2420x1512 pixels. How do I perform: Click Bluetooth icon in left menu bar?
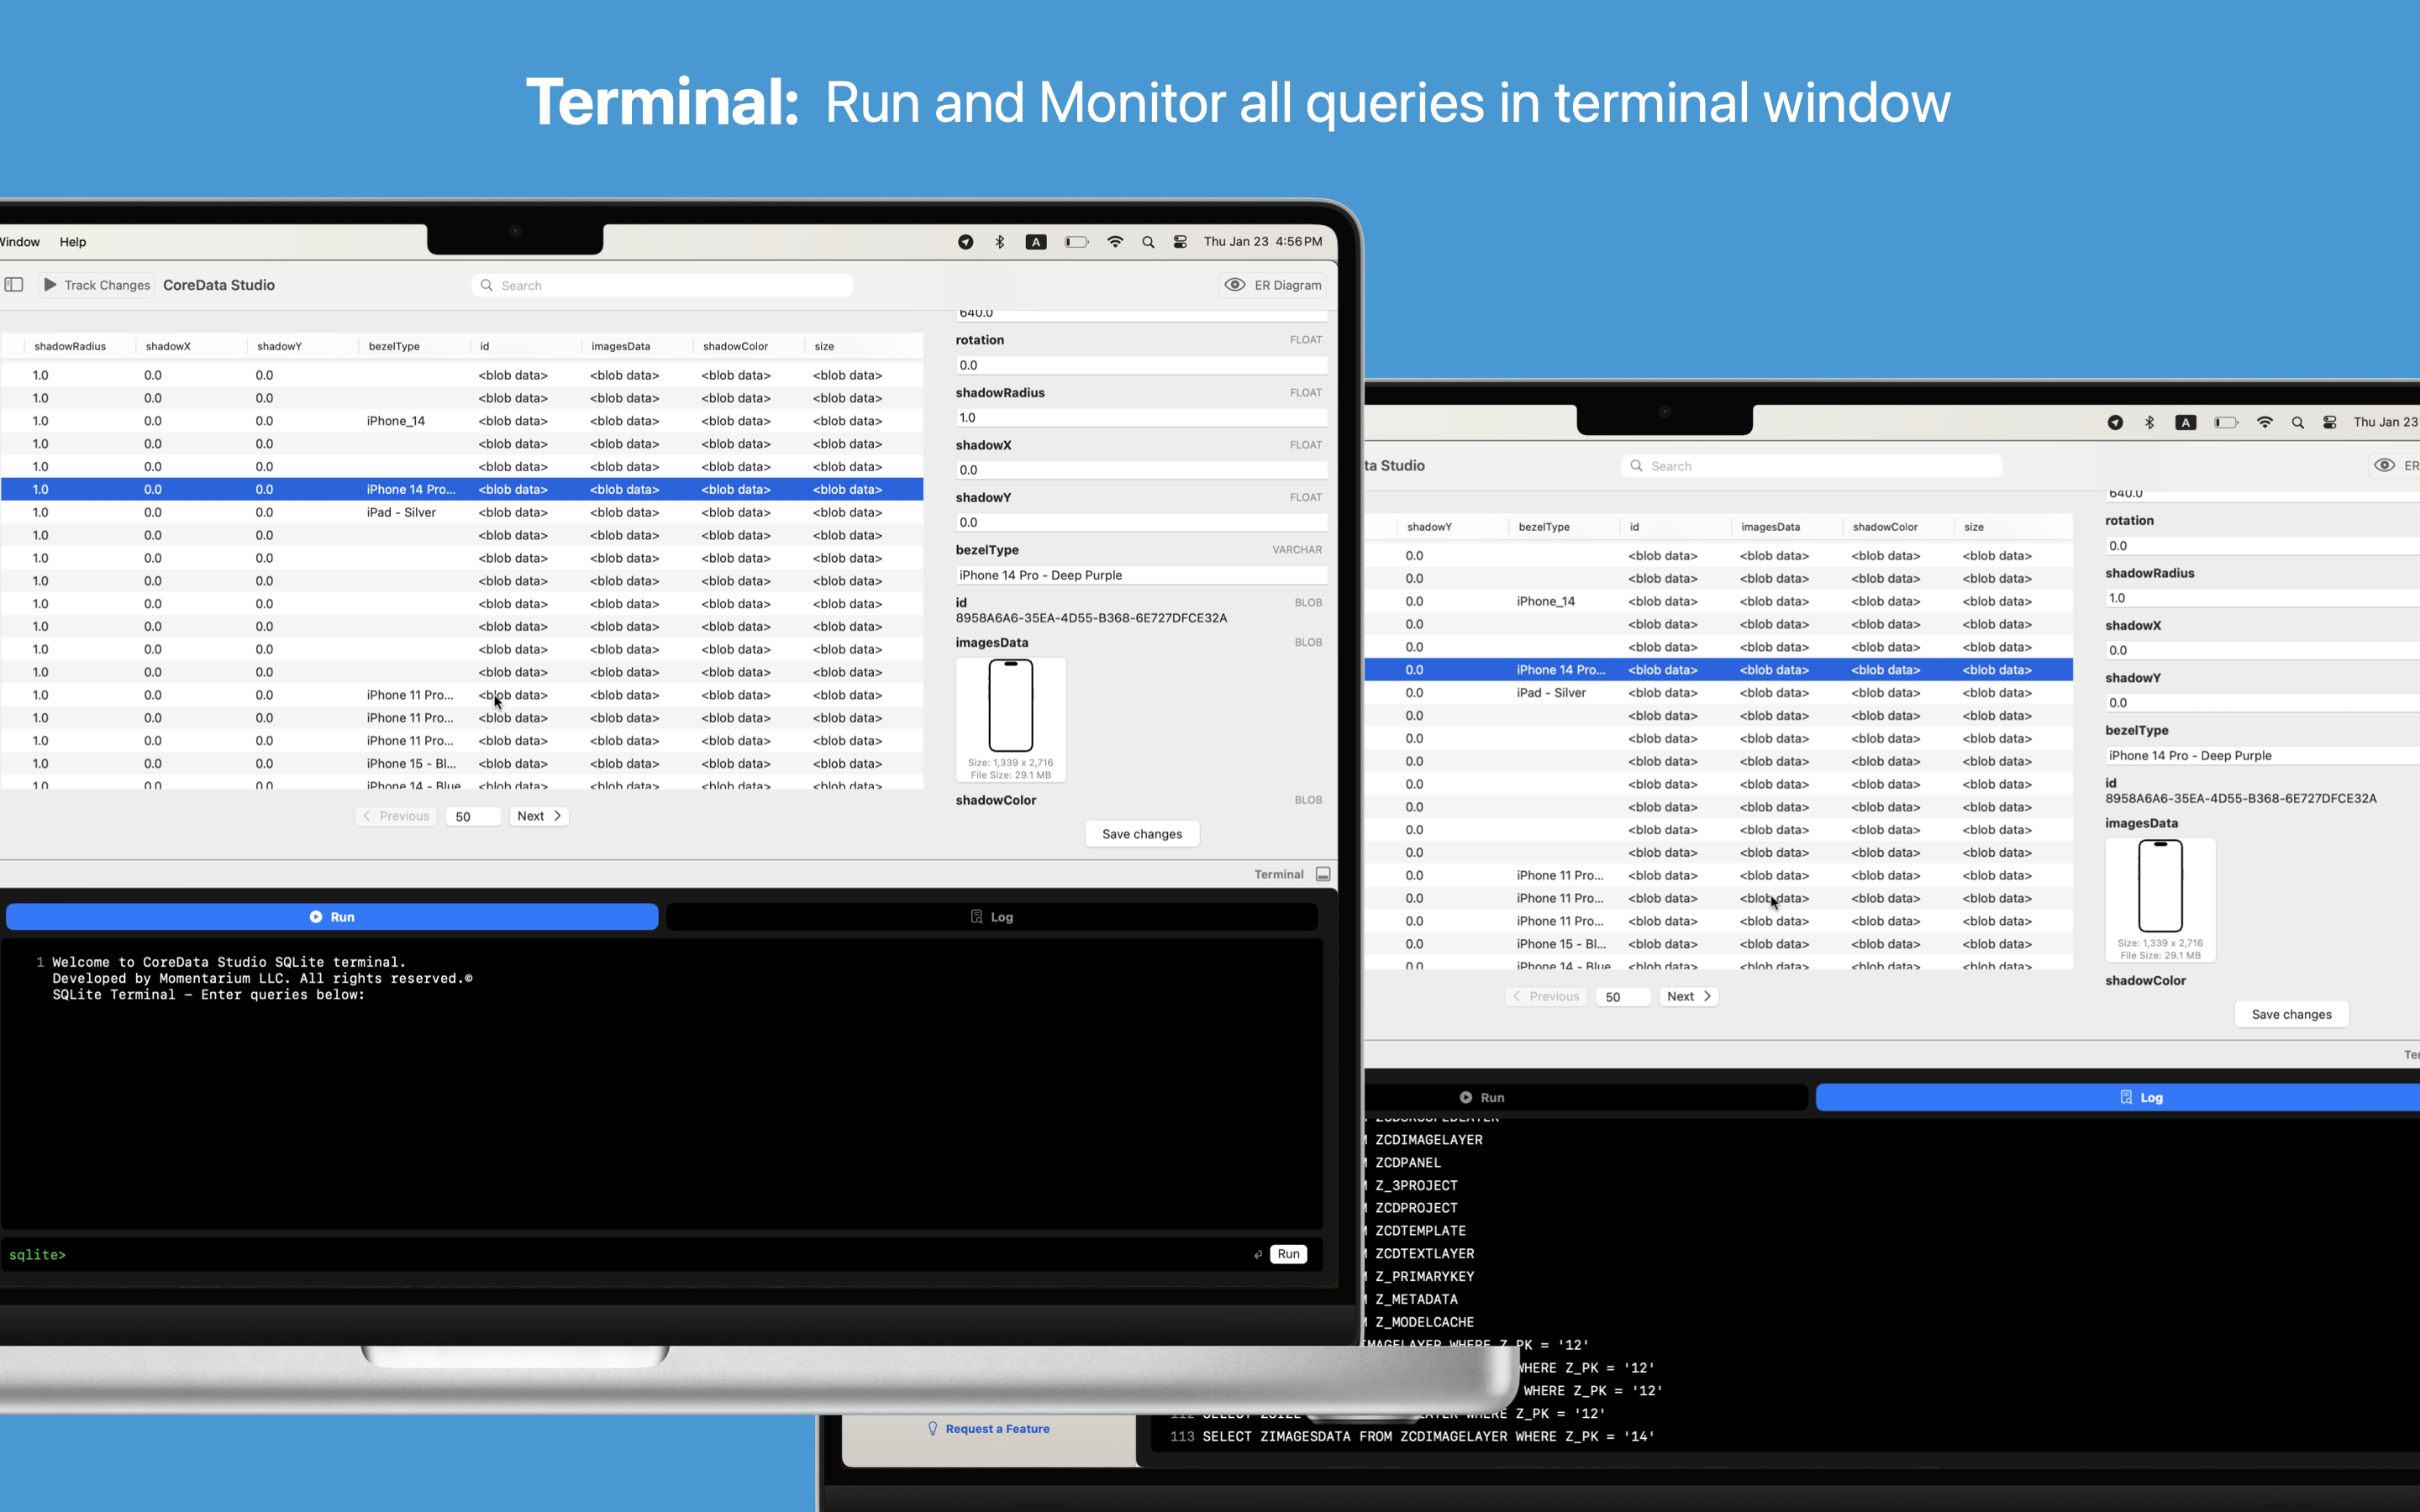pos(999,242)
